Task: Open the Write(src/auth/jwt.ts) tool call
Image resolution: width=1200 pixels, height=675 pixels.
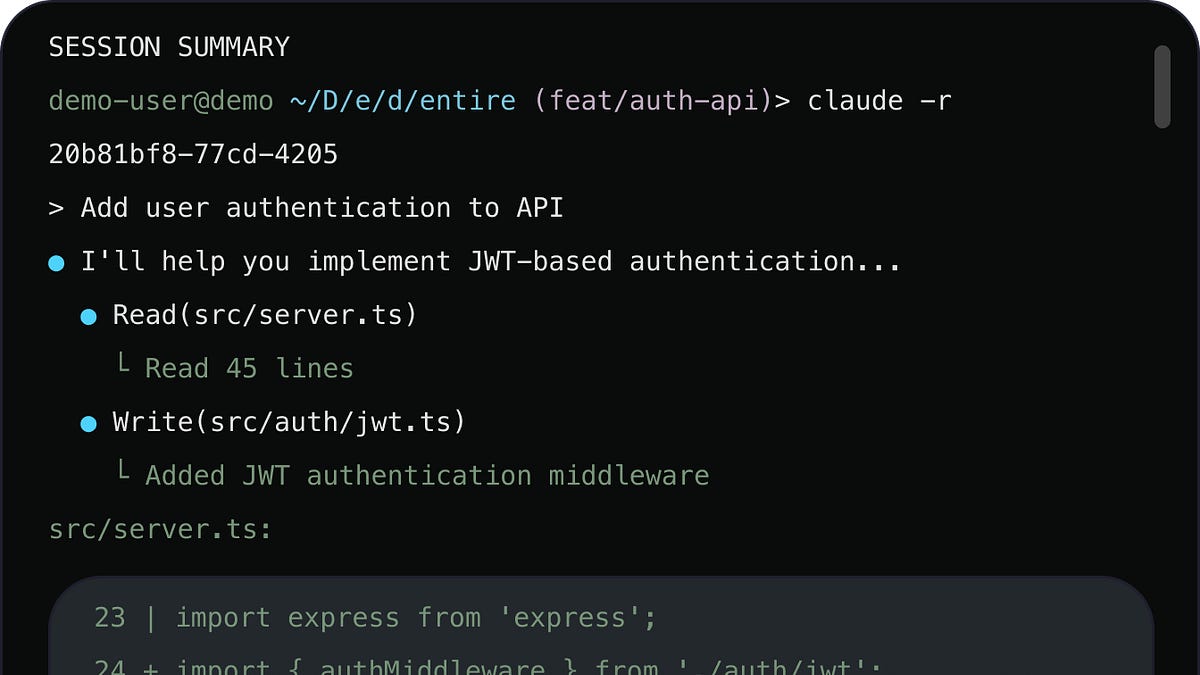Action: click(x=289, y=422)
